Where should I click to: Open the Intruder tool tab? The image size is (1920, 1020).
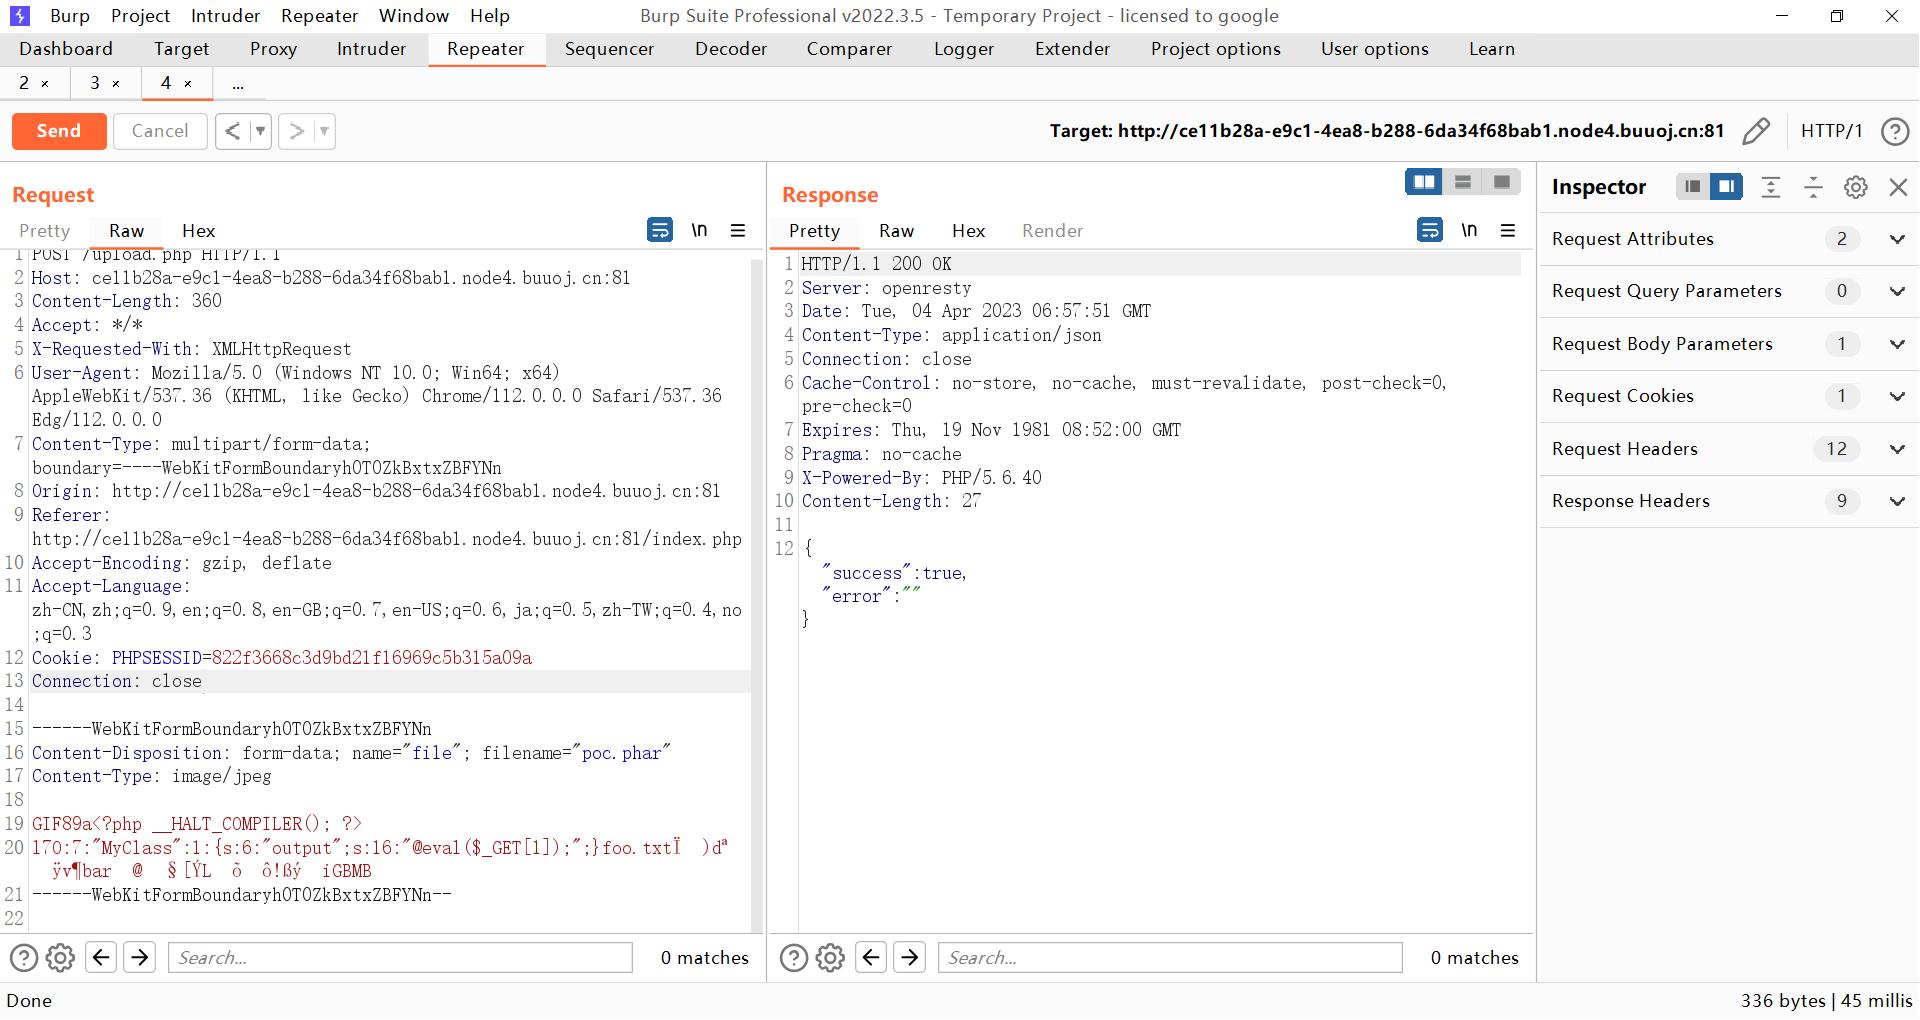pyautogui.click(x=371, y=49)
